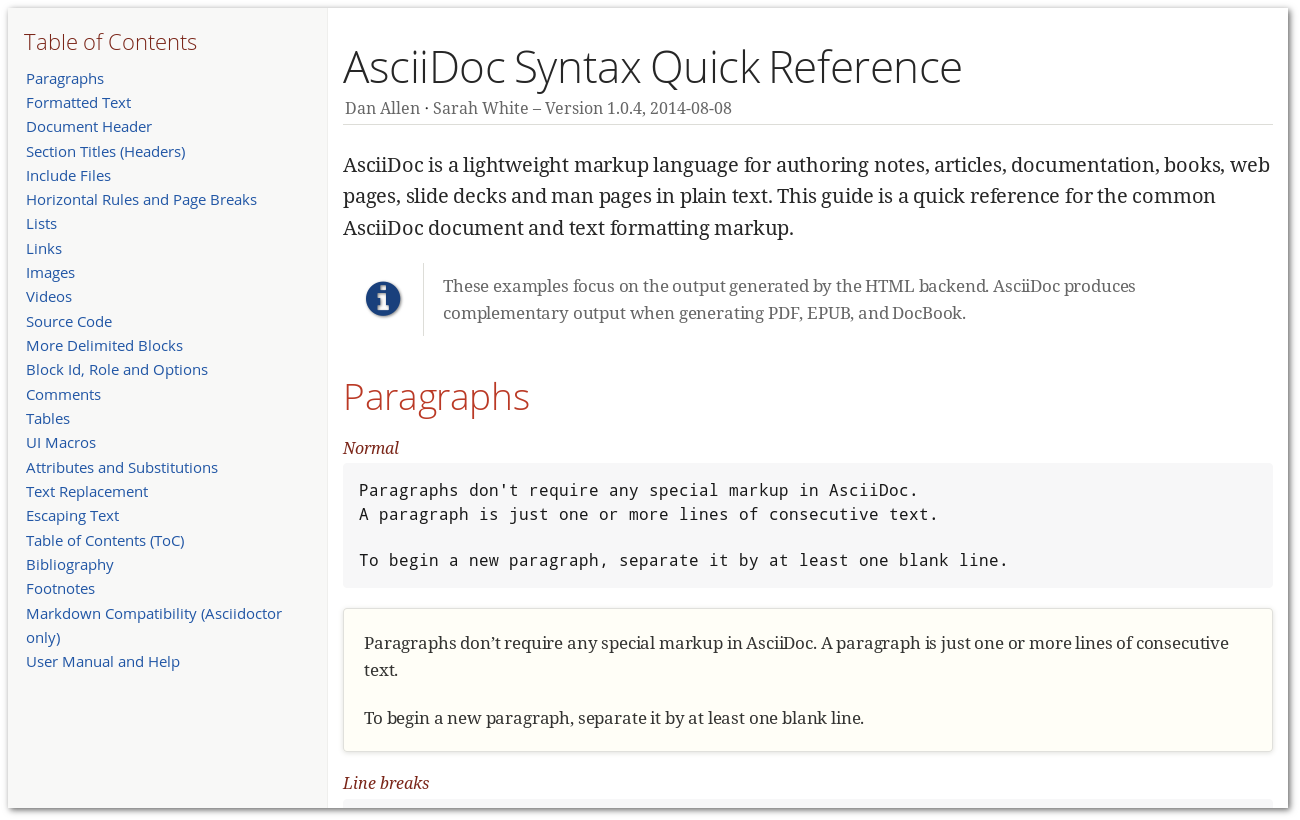Click the intro paragraph about lightweight markup

pyautogui.click(x=807, y=196)
